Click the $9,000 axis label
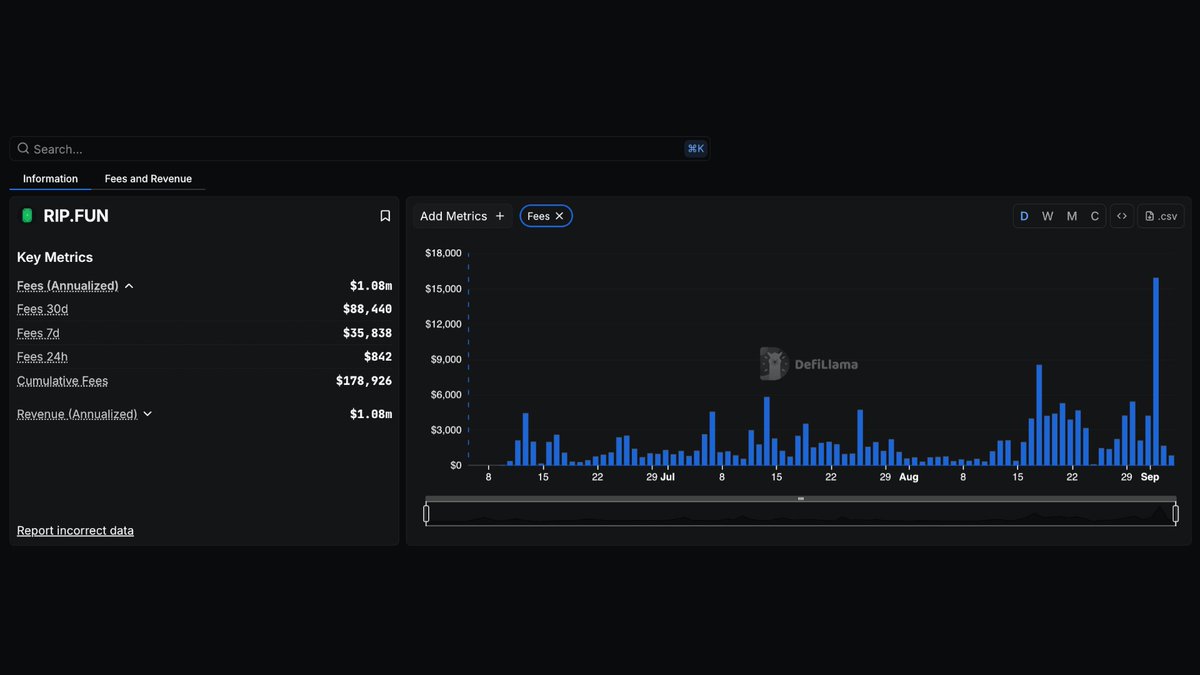Viewport: 1200px width, 675px height. 446,359
